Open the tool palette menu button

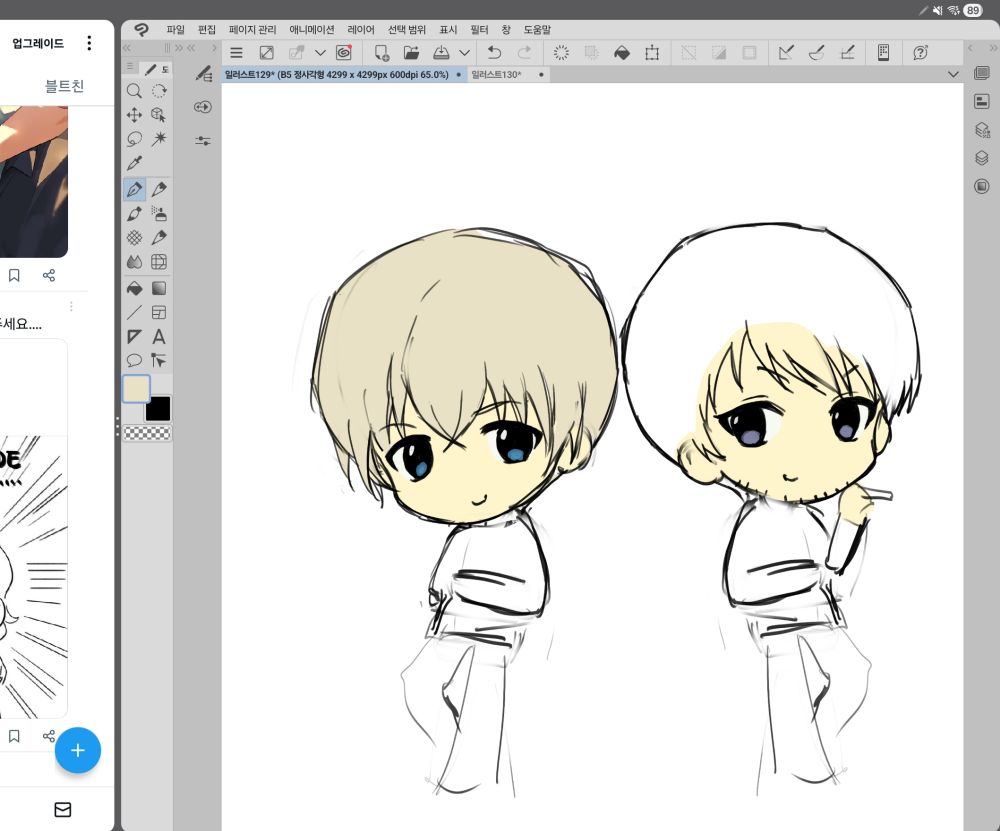point(130,66)
